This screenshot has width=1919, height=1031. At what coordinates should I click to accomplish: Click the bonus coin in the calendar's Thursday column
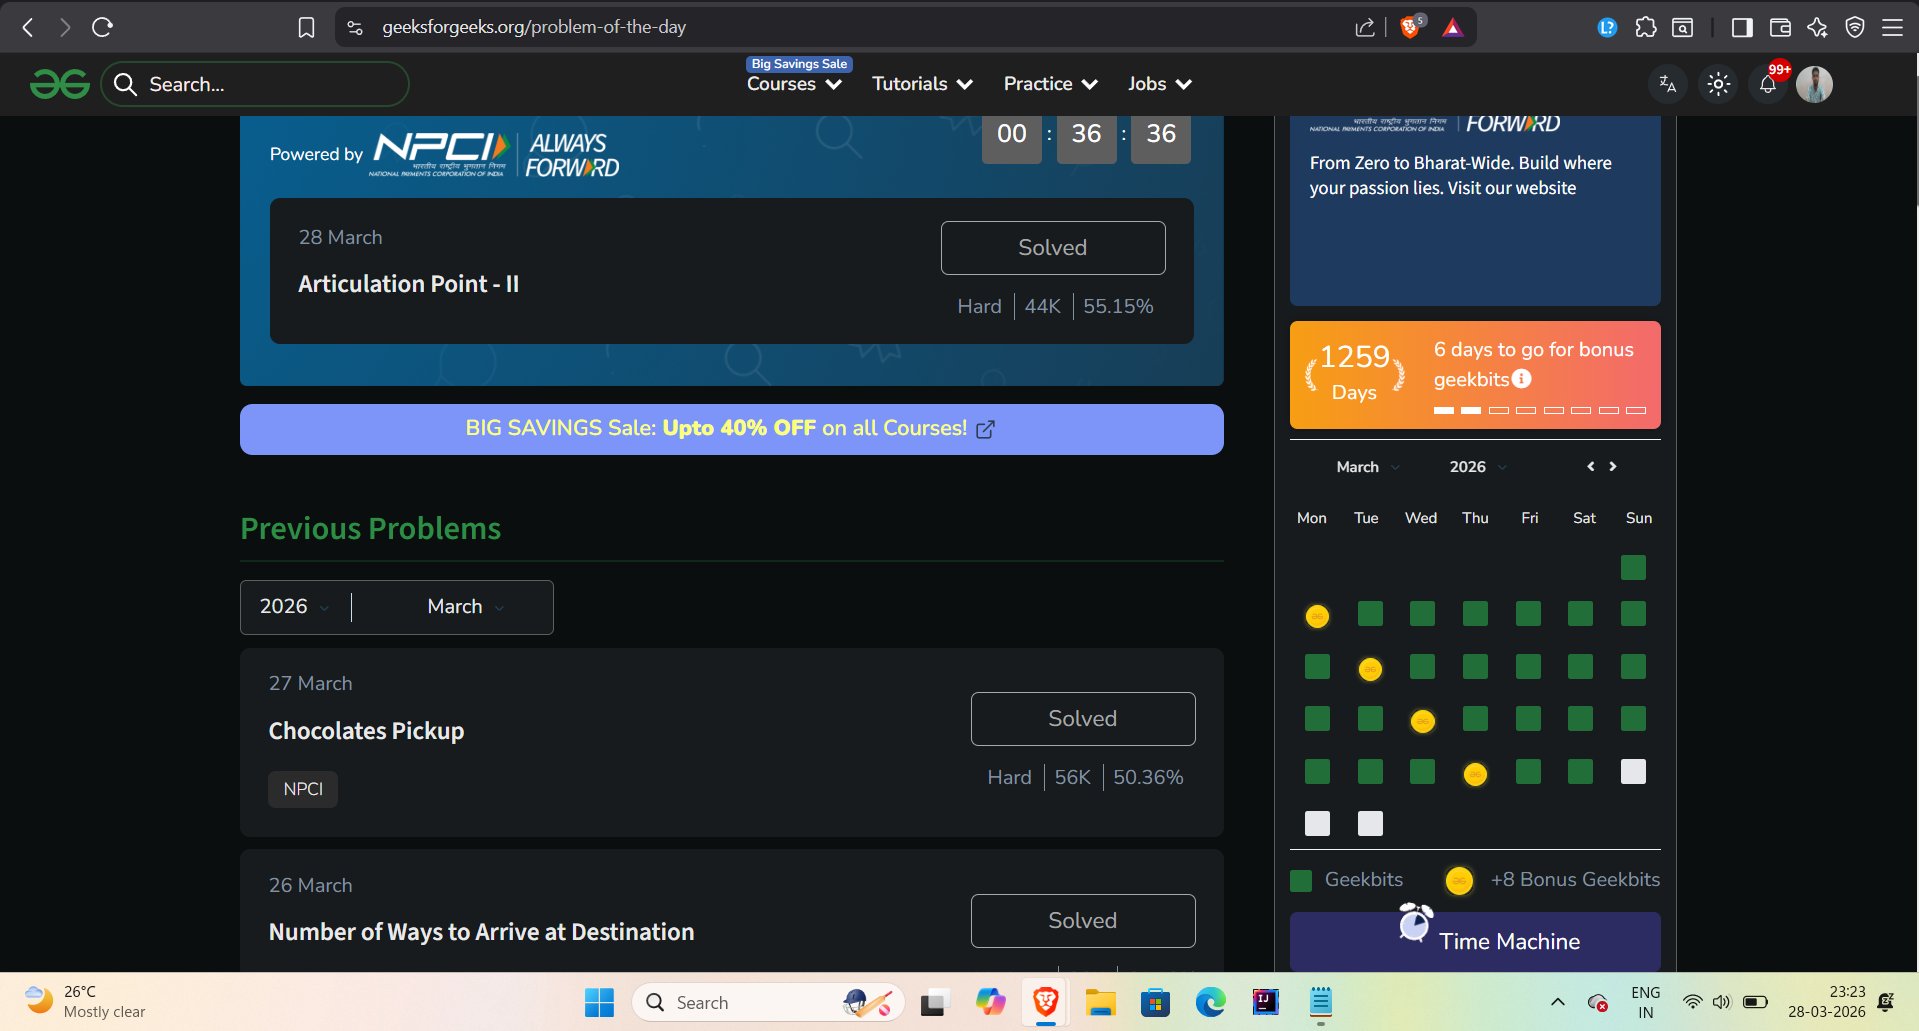[1475, 774]
